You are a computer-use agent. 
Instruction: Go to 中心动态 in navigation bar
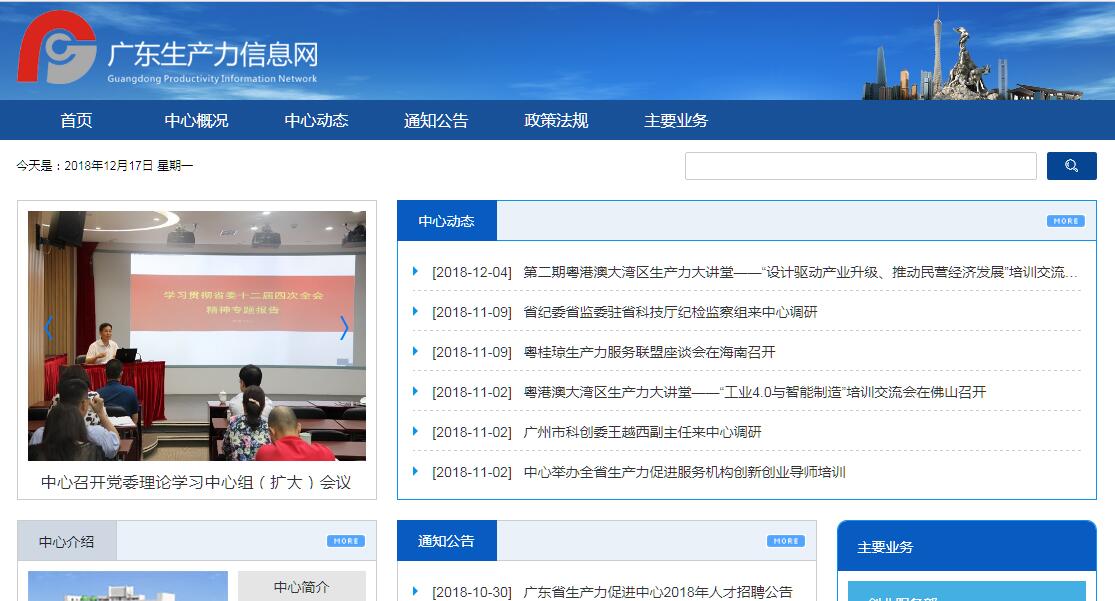(x=316, y=121)
